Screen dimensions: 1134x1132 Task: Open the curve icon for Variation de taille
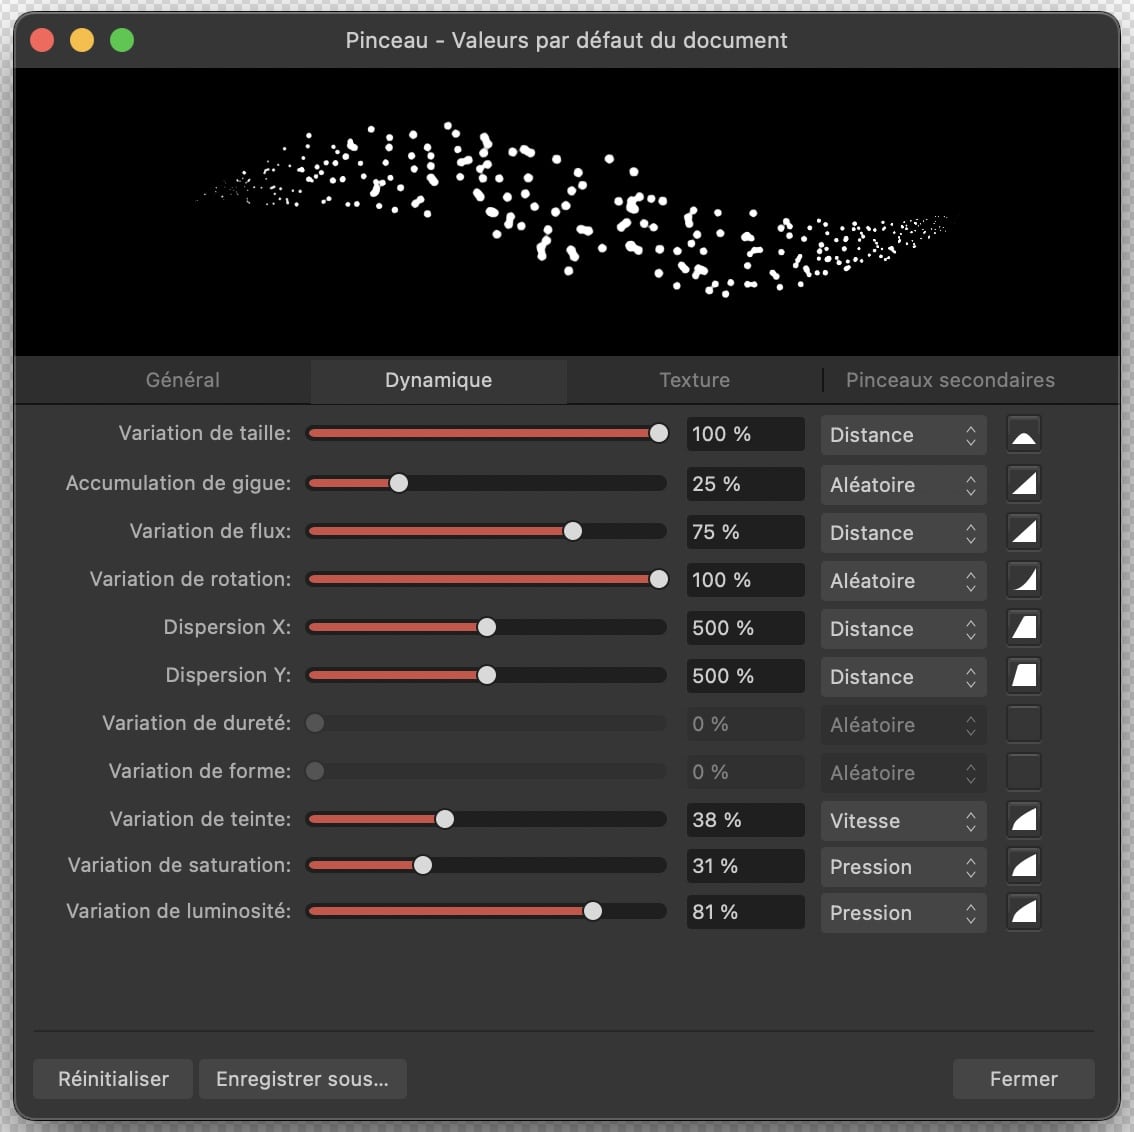[1023, 435]
